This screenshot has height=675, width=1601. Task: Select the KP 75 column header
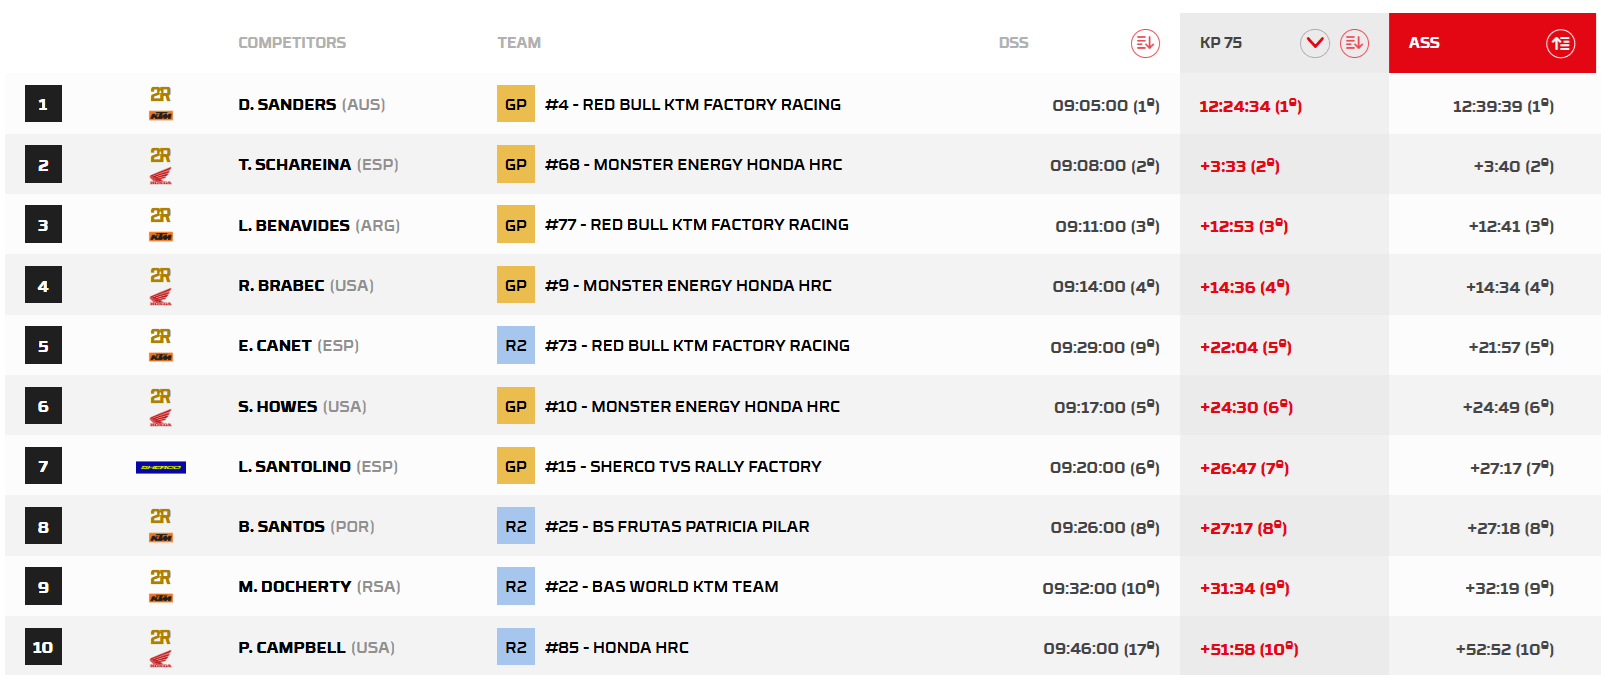1284,43
